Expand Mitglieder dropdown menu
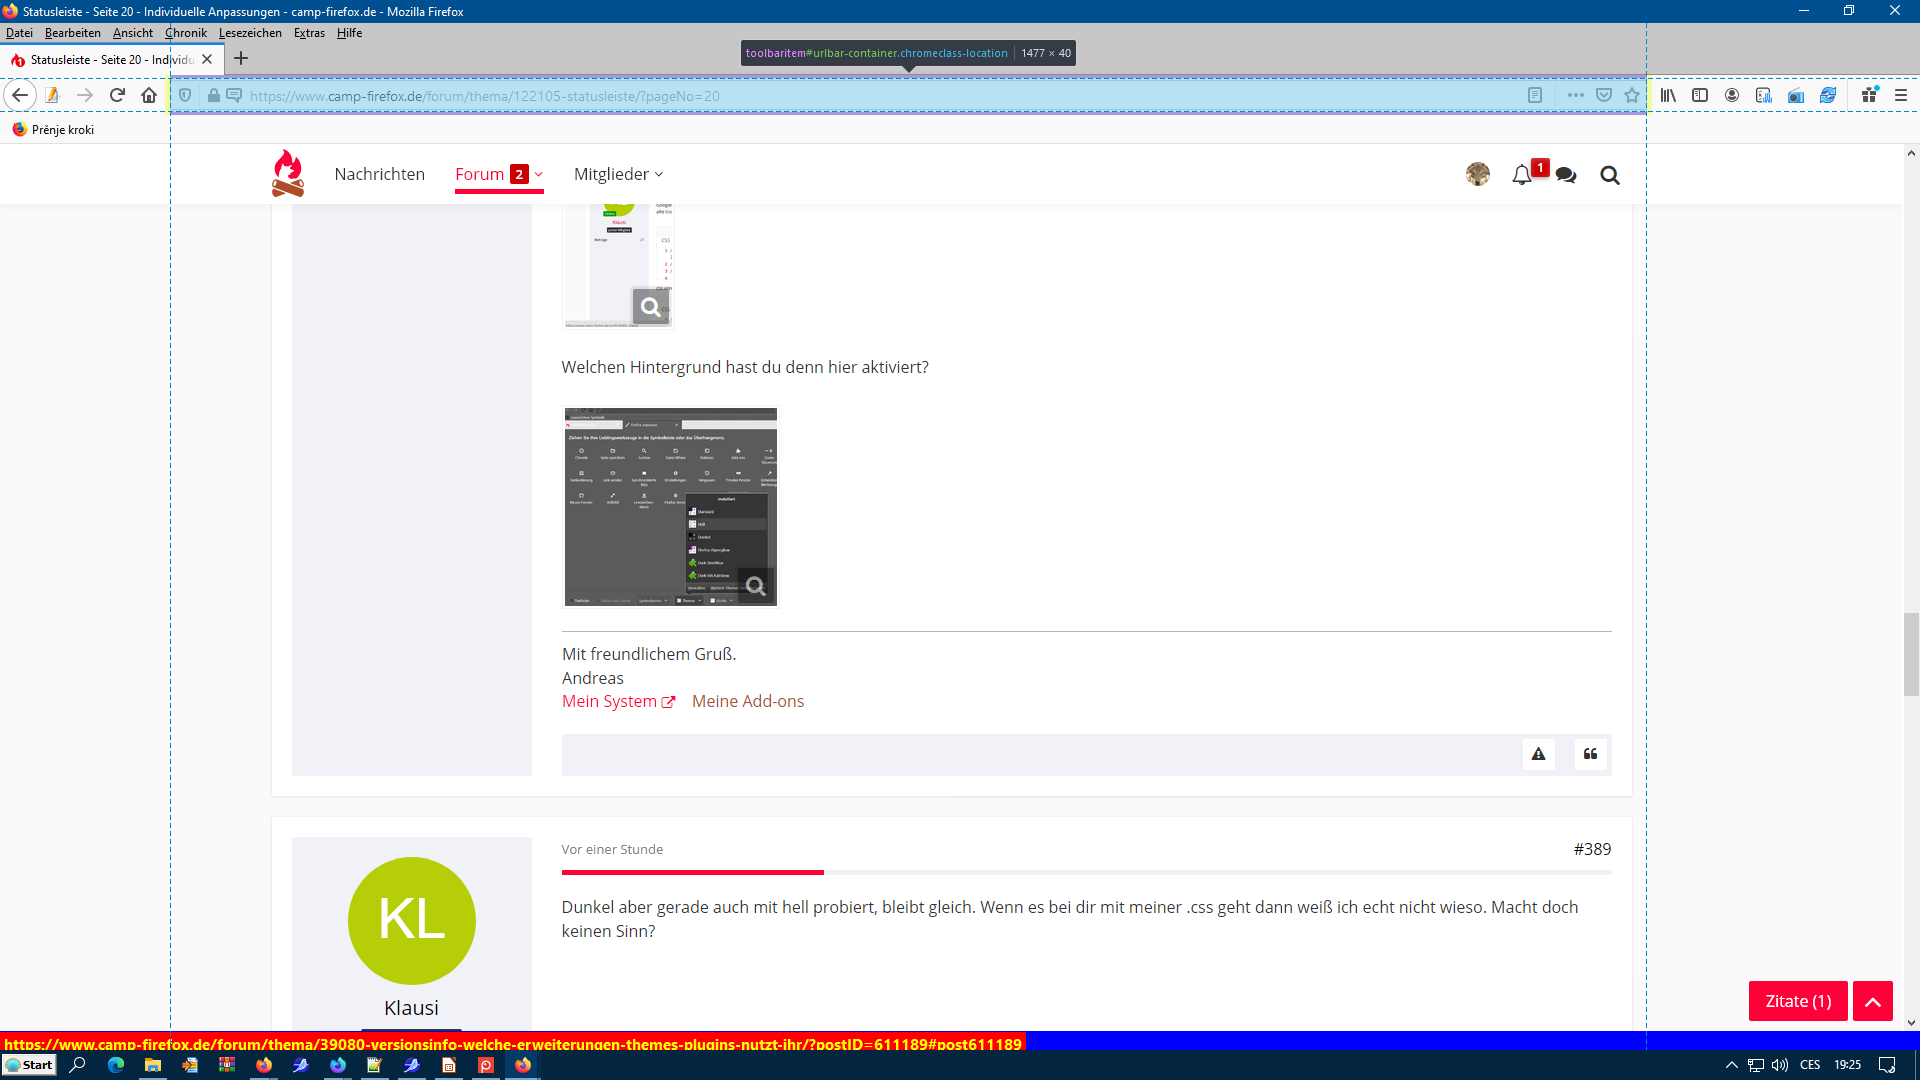The width and height of the screenshot is (1920, 1080). click(x=618, y=174)
